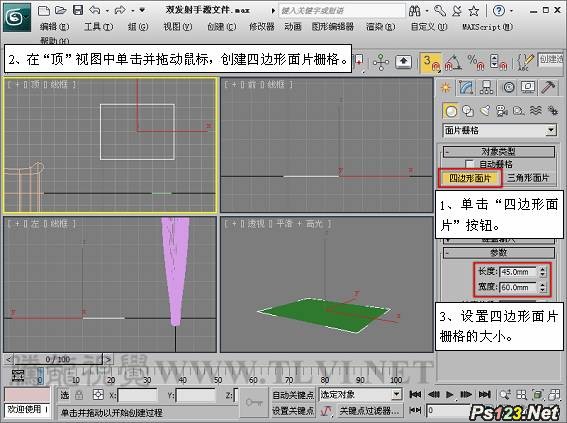
Task: Select the Cameras category icon
Action: (x=502, y=111)
